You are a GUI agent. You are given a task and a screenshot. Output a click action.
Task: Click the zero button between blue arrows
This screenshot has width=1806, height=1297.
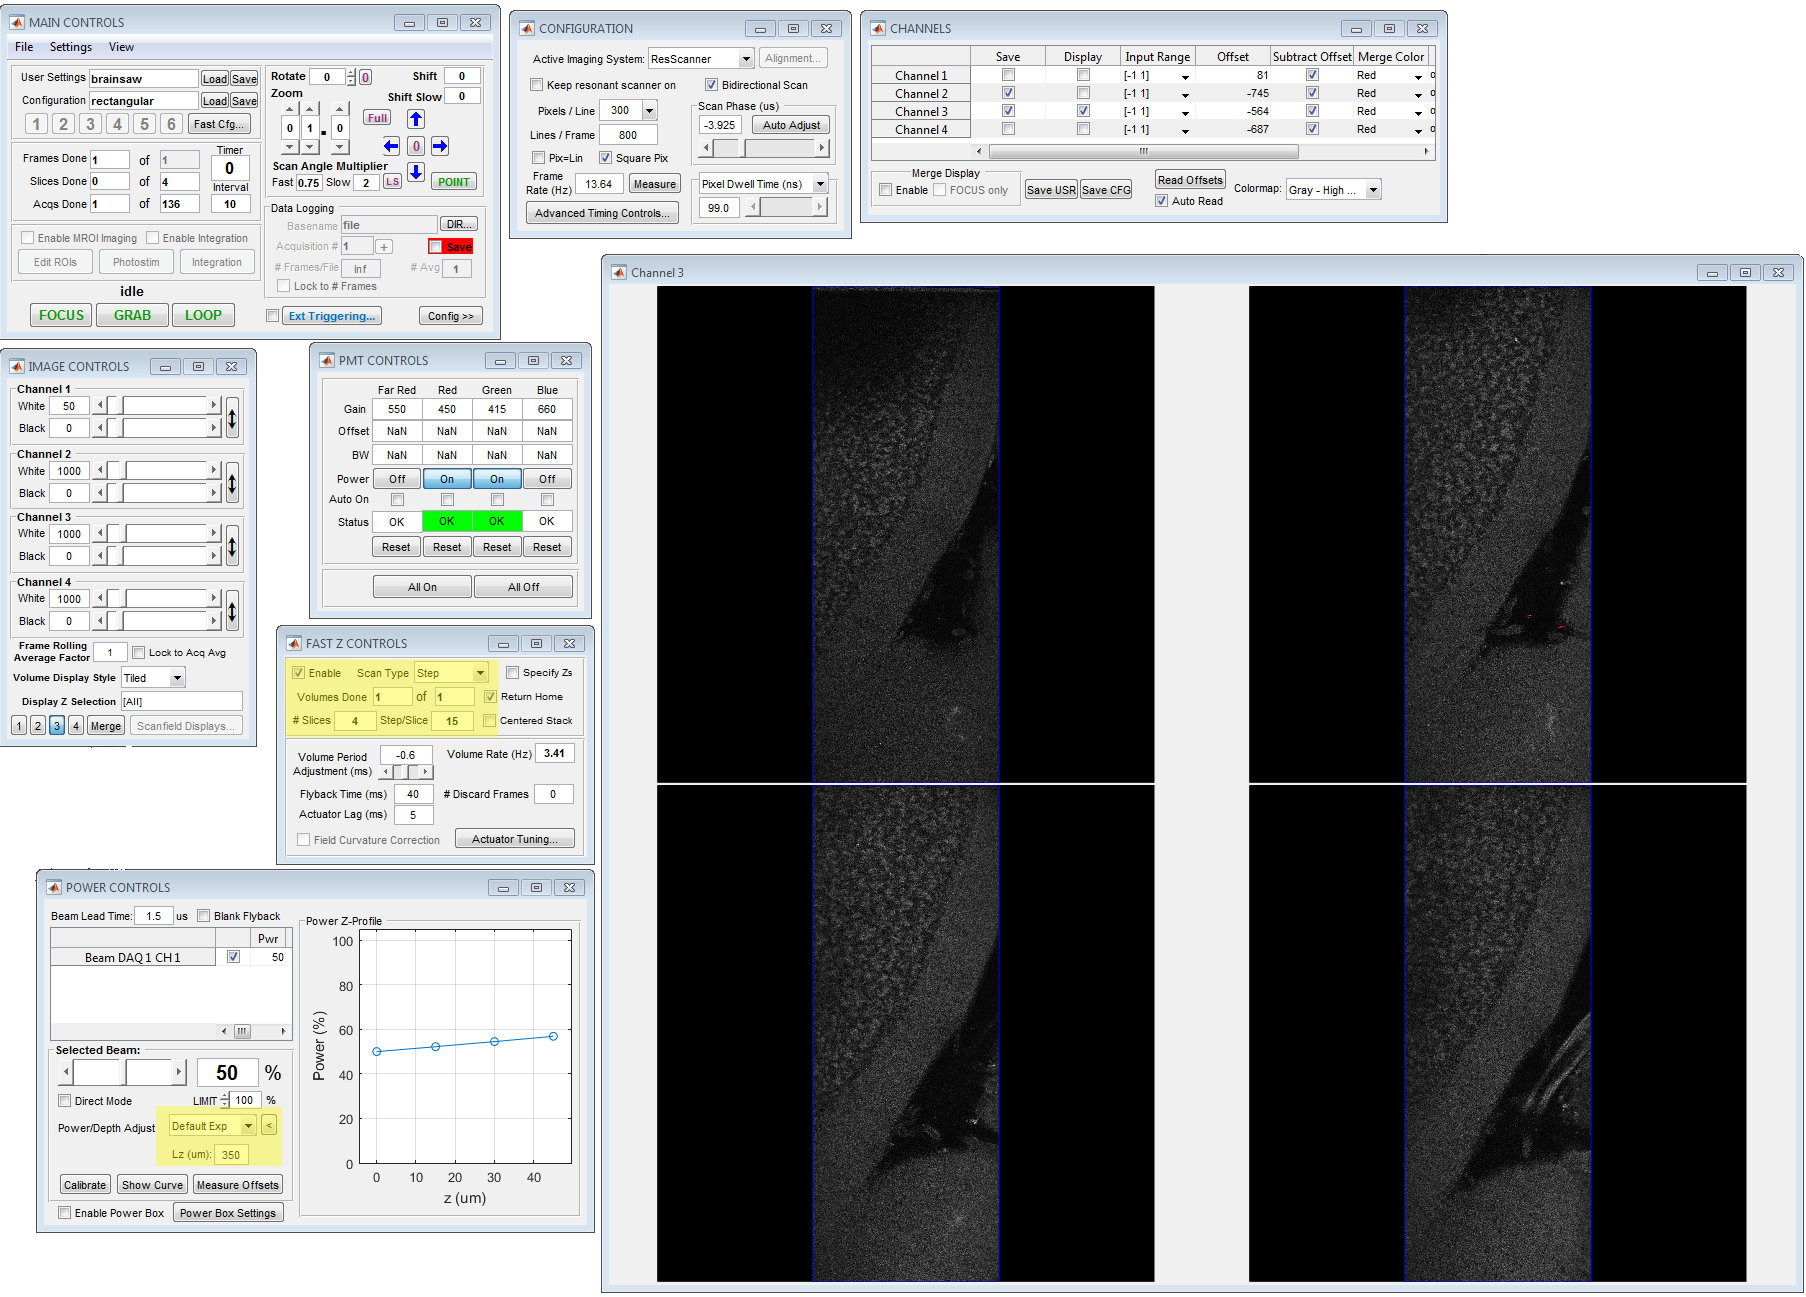tap(416, 146)
